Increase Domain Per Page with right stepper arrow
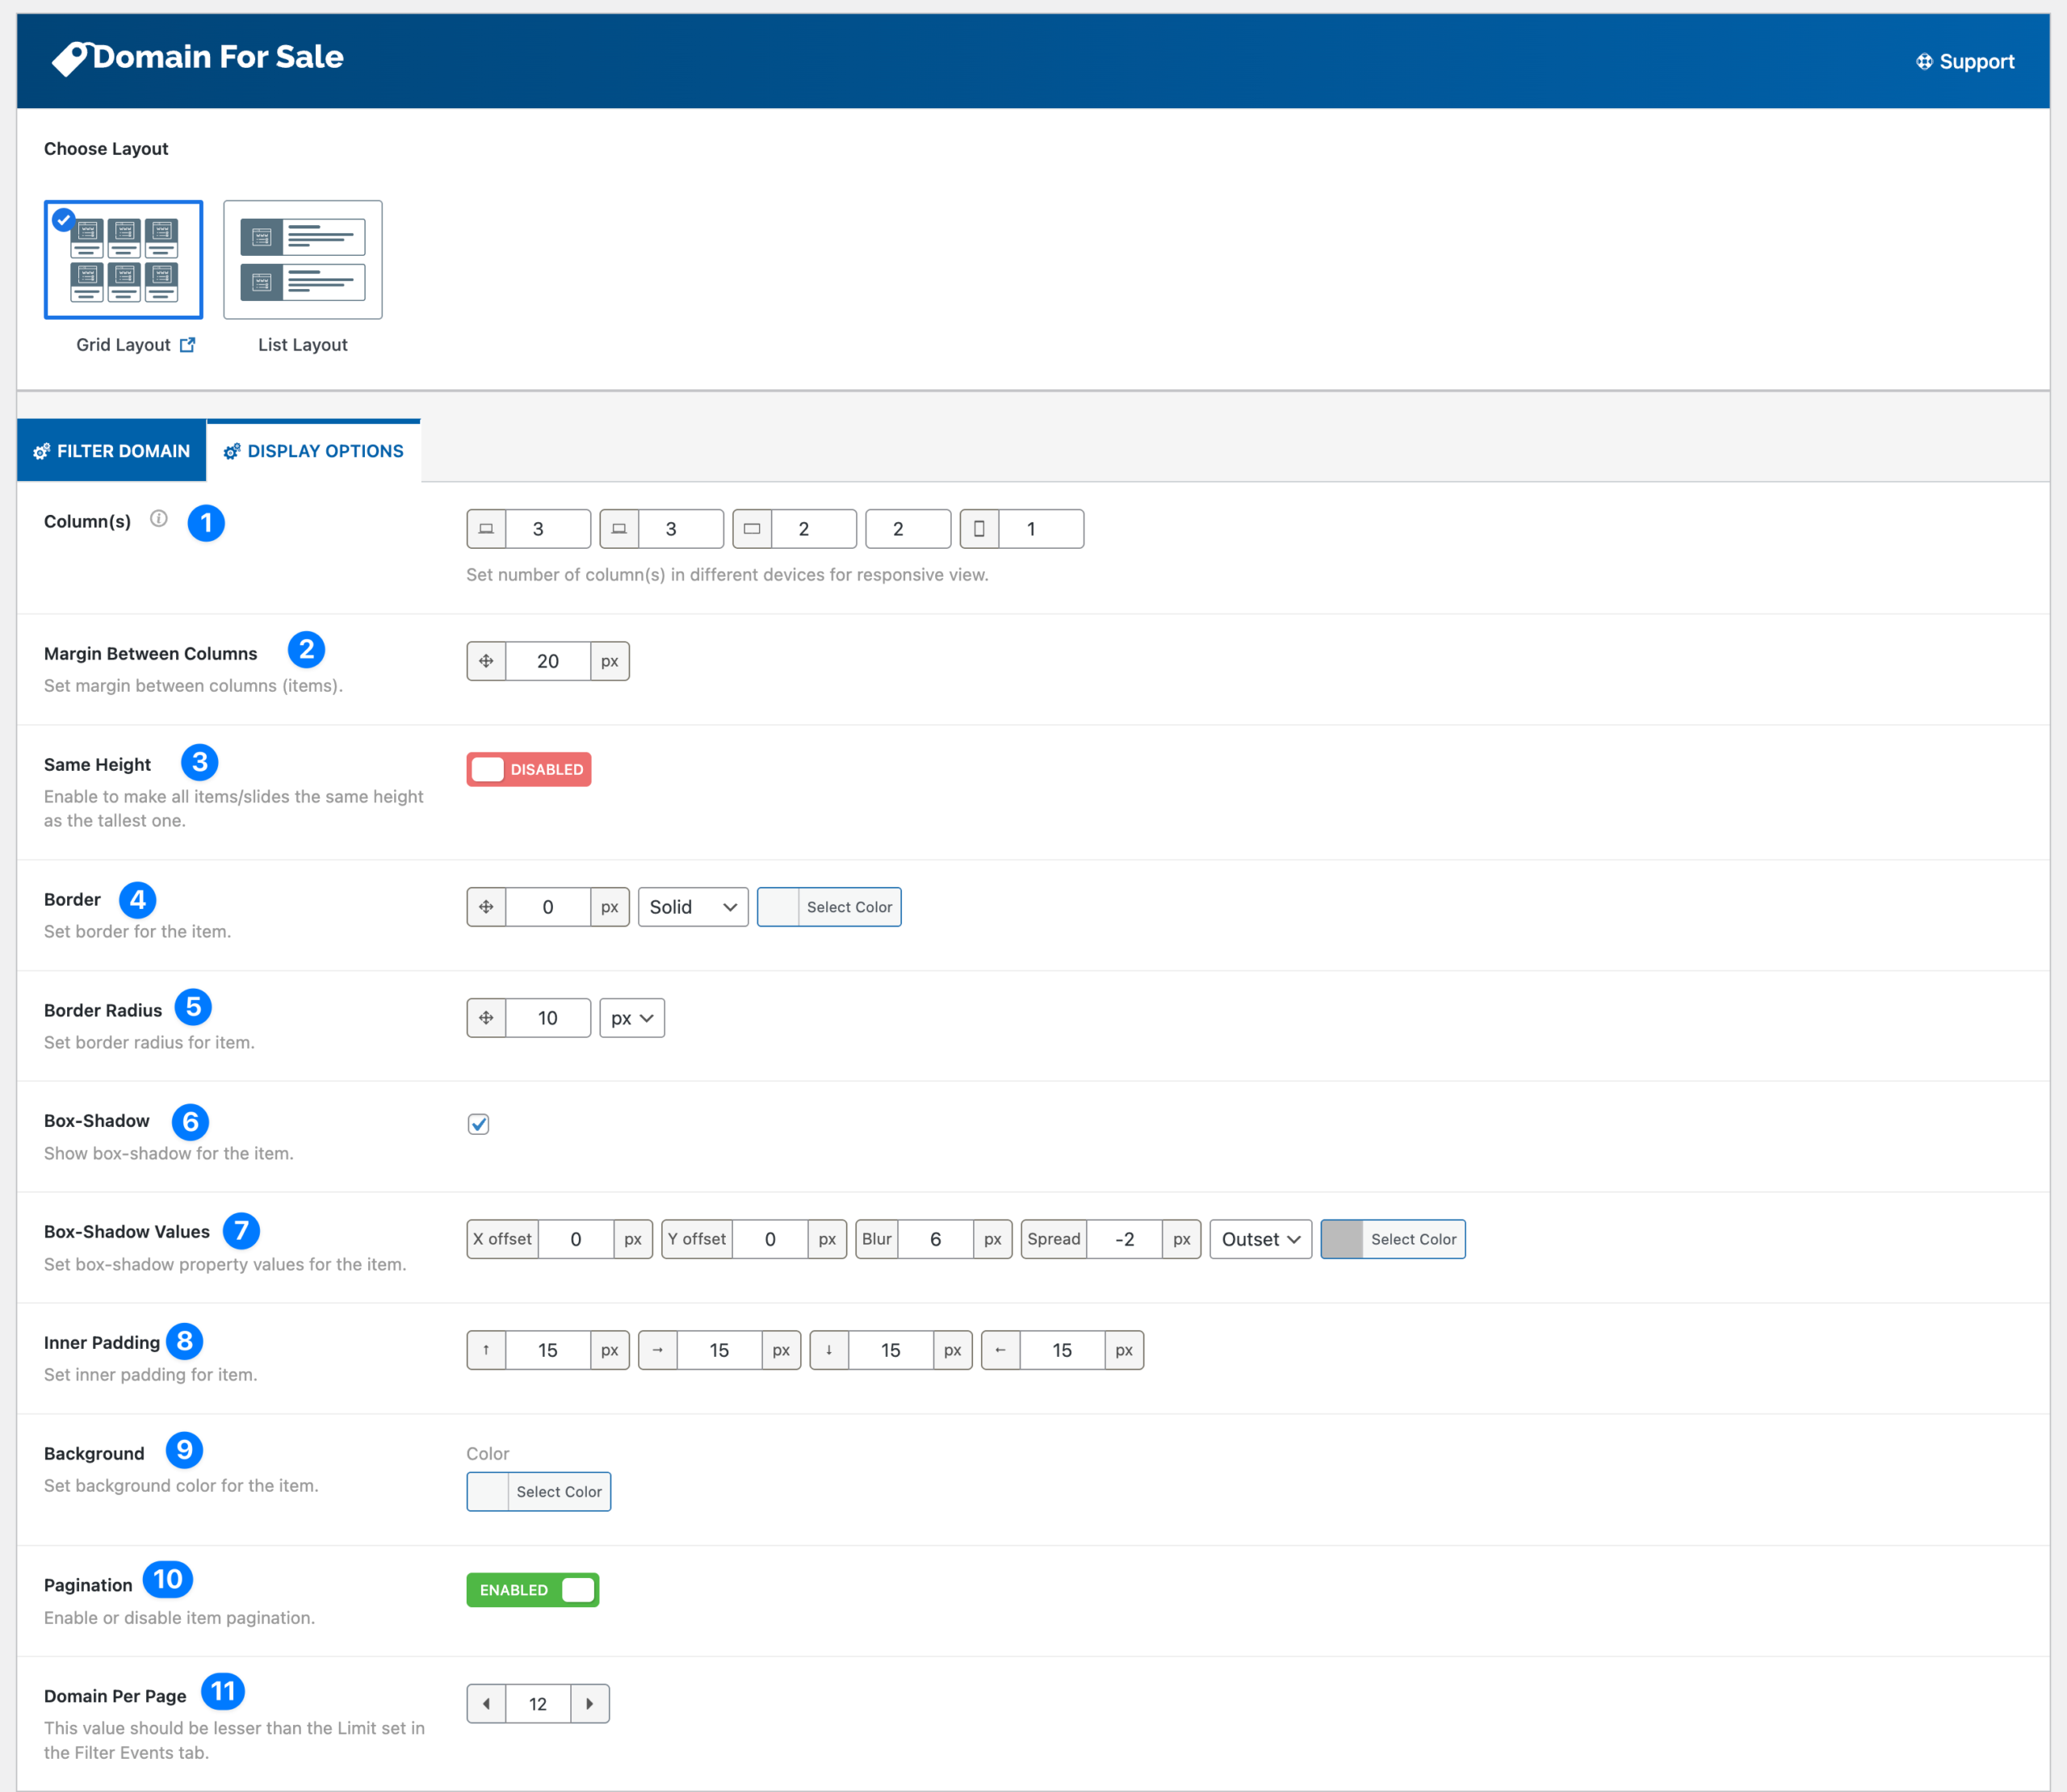Screen dimensions: 2067x1792 [x=590, y=1703]
